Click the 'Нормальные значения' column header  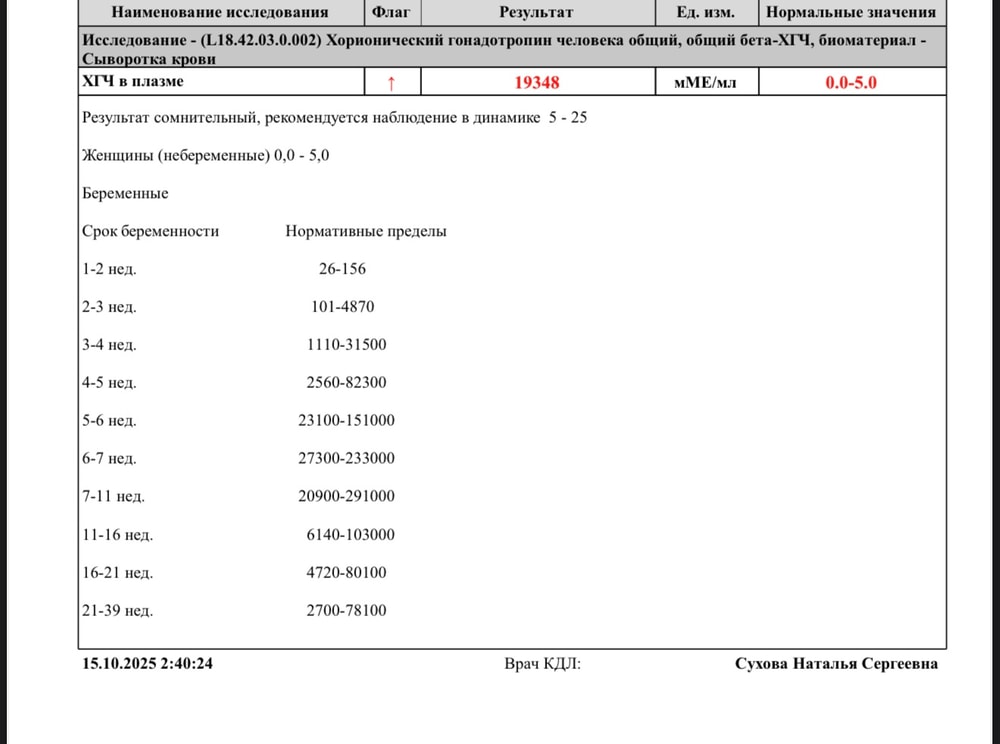(x=850, y=12)
